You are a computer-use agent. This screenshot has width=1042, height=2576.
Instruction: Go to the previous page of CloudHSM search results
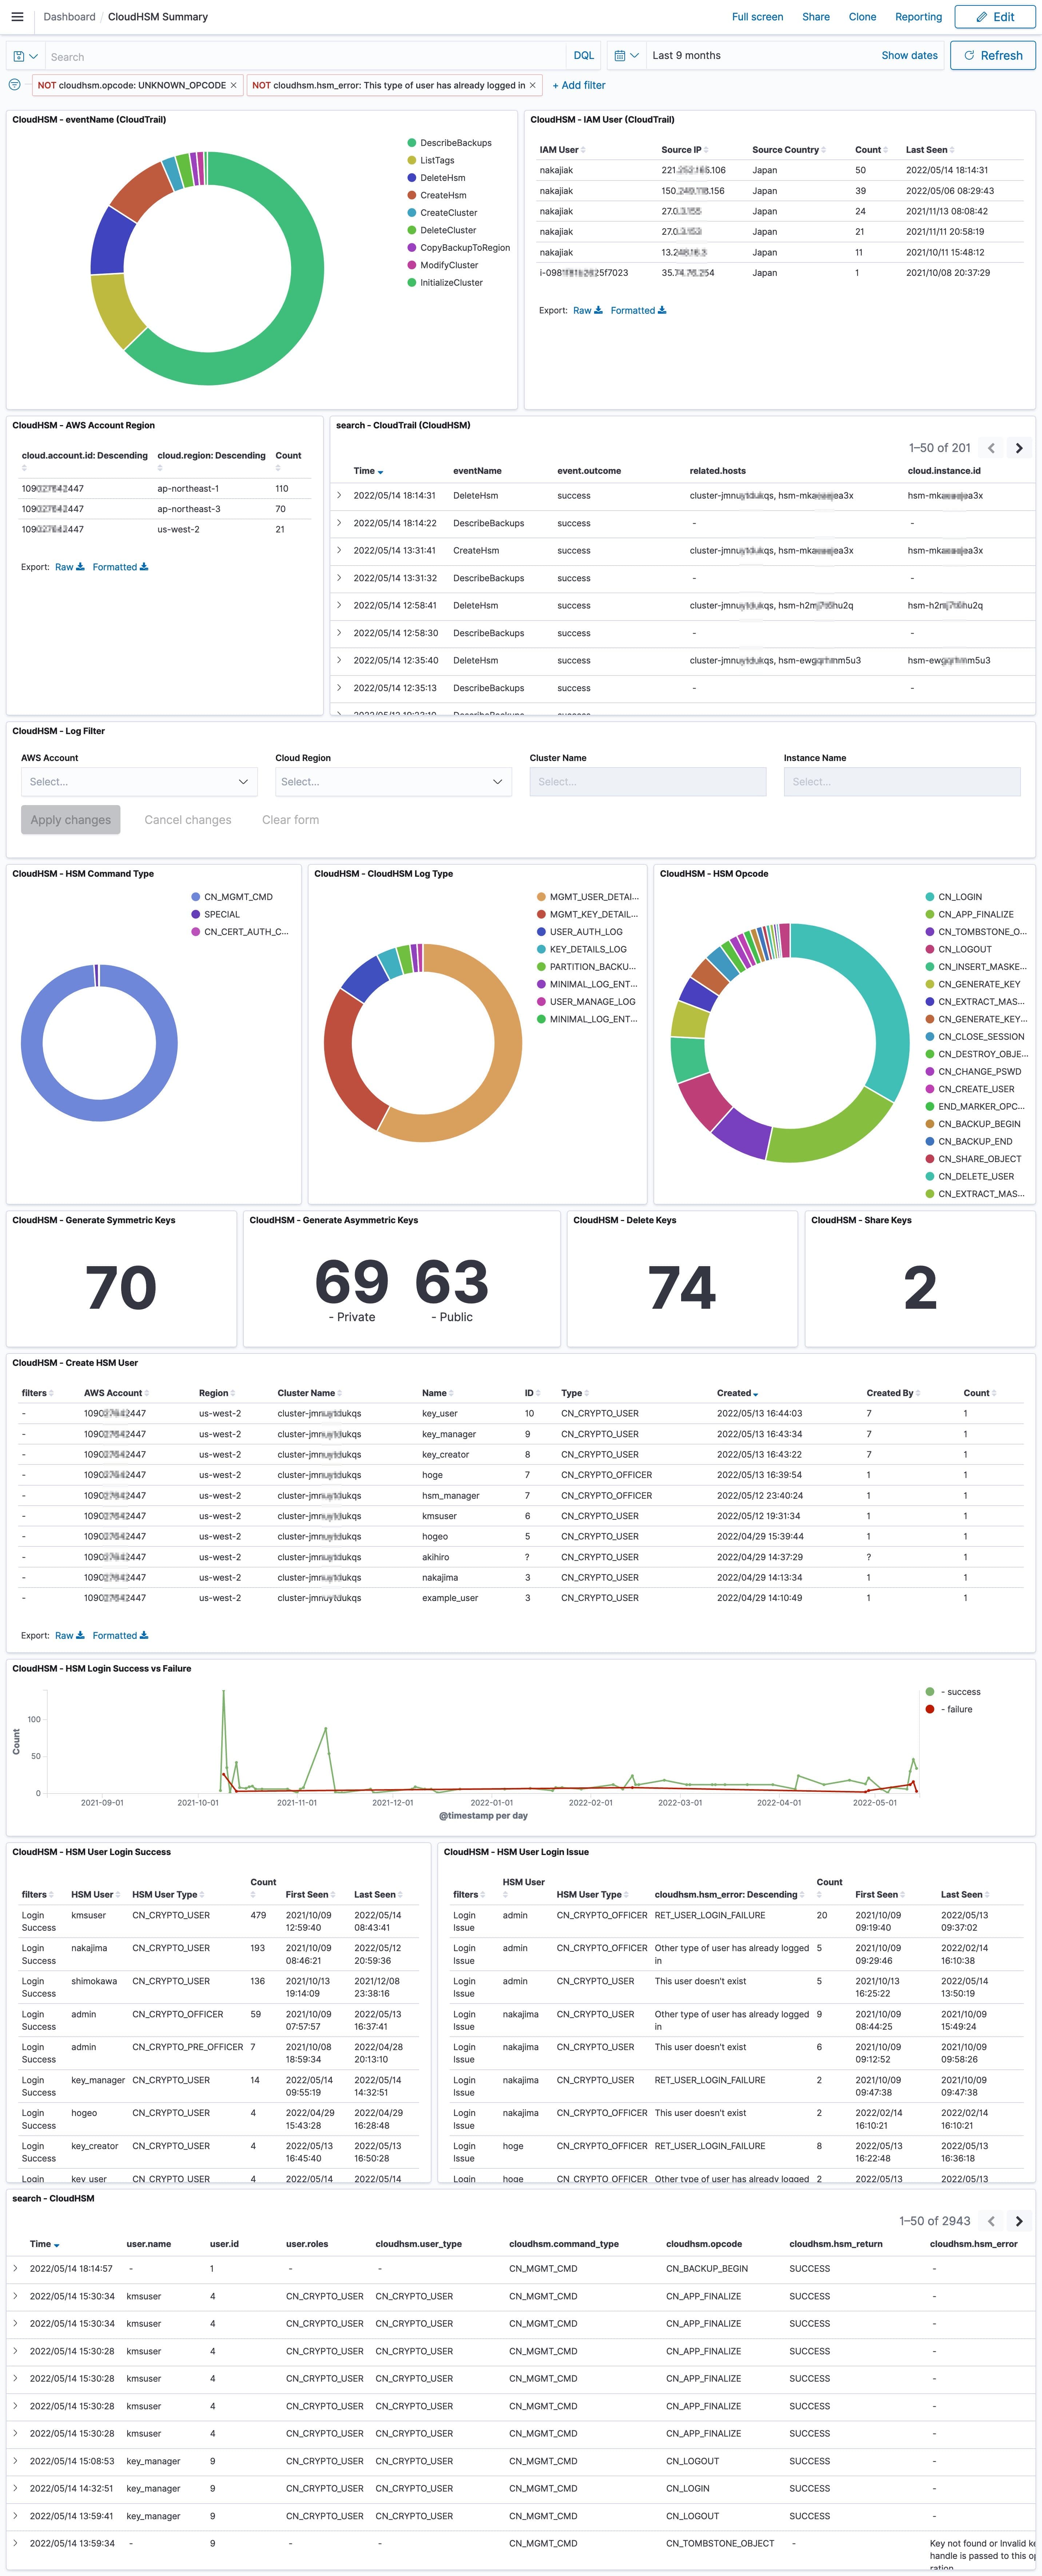[x=991, y=2221]
